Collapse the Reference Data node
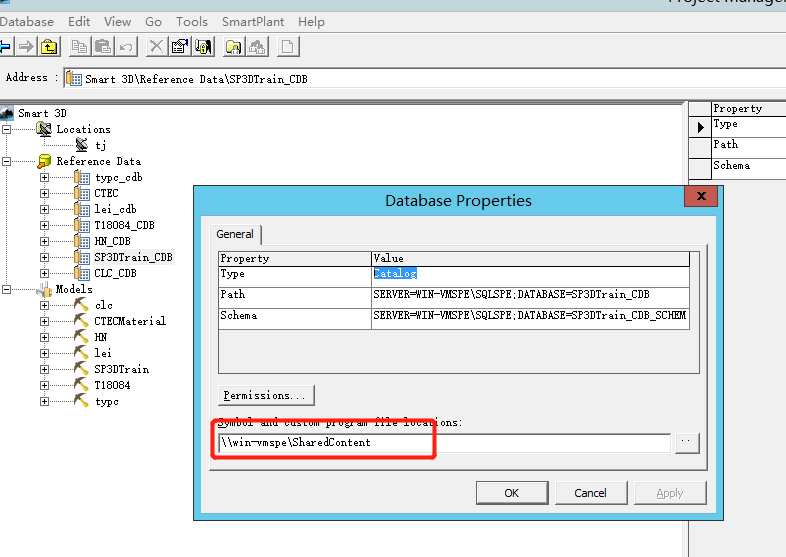786x557 pixels. pyautogui.click(x=7, y=161)
